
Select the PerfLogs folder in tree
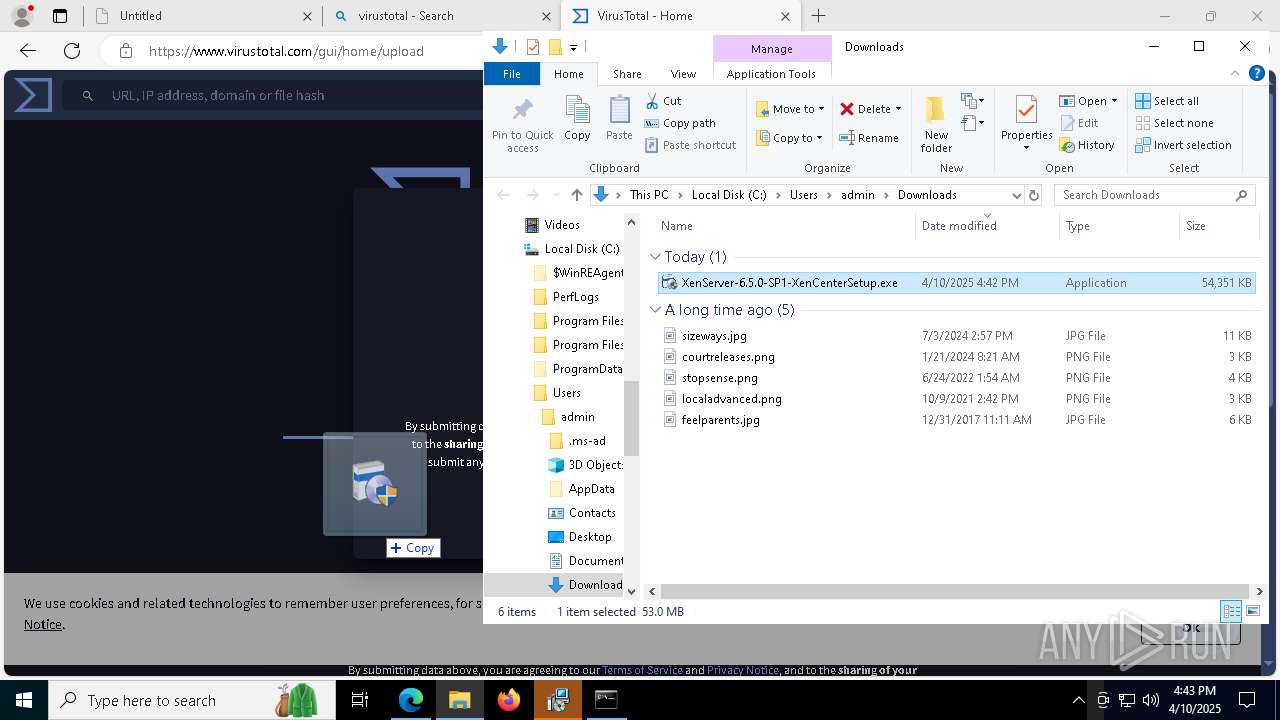[566, 297]
